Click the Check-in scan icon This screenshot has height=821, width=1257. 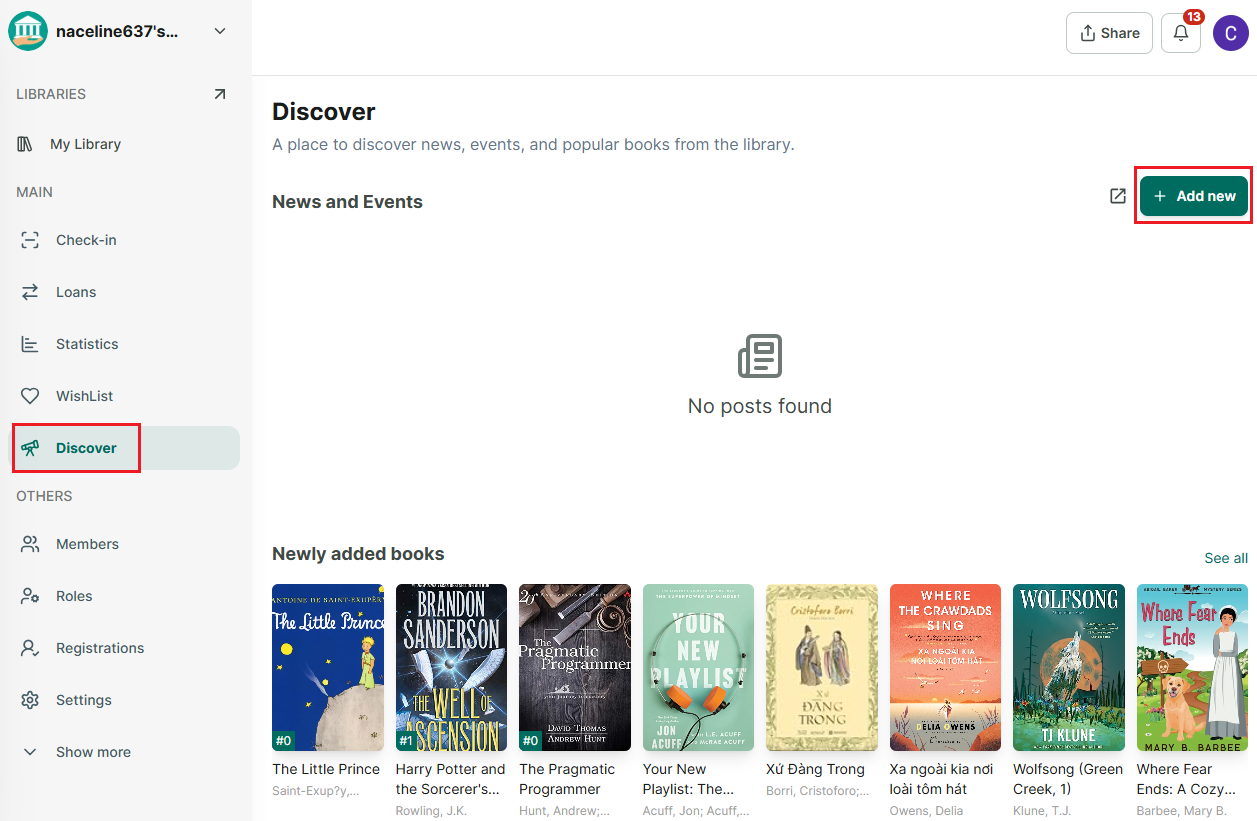(30, 240)
